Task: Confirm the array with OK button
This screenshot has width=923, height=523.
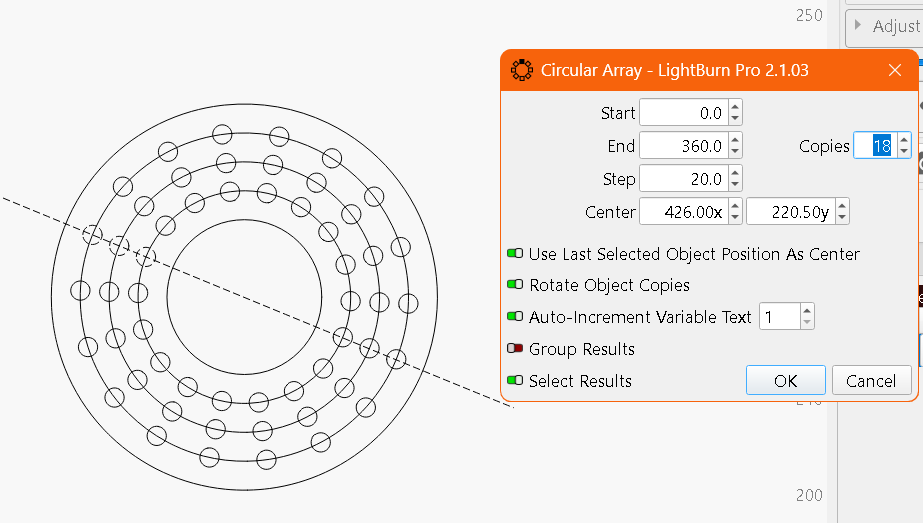Action: (x=785, y=380)
